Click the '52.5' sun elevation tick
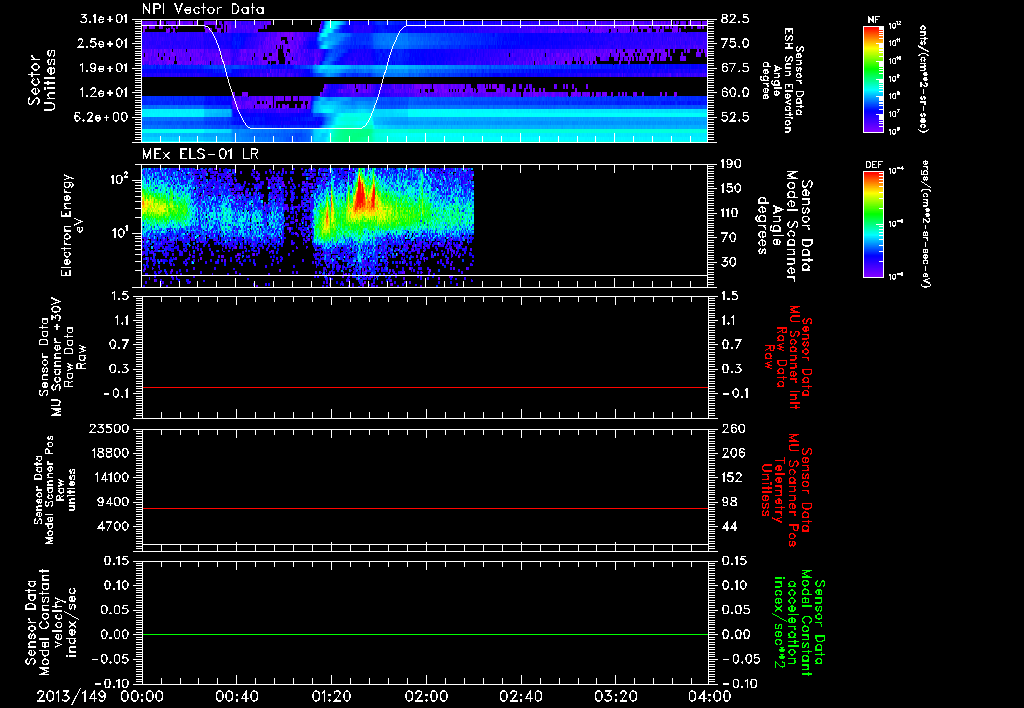Viewport: 1024px width, 708px height. tap(735, 117)
